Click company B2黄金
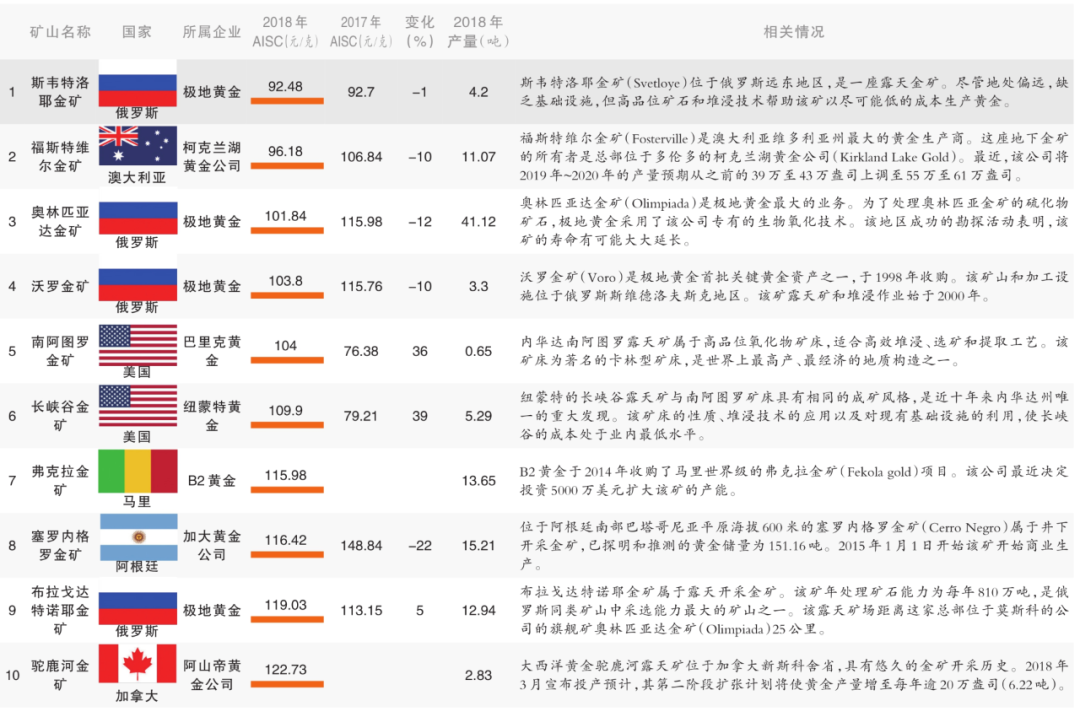The width and height of the screenshot is (1080, 717). pos(211,481)
